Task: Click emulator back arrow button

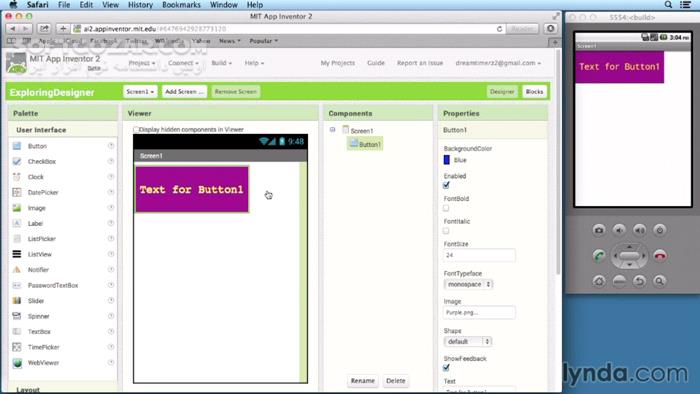Action: [639, 281]
